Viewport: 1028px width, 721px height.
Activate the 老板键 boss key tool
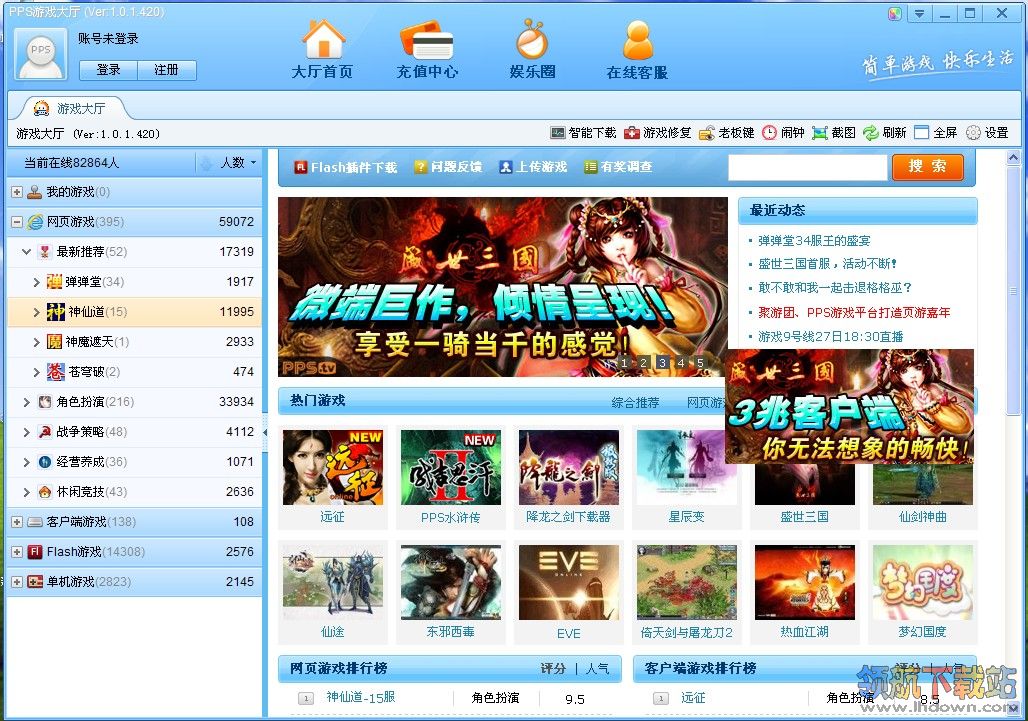[726, 133]
